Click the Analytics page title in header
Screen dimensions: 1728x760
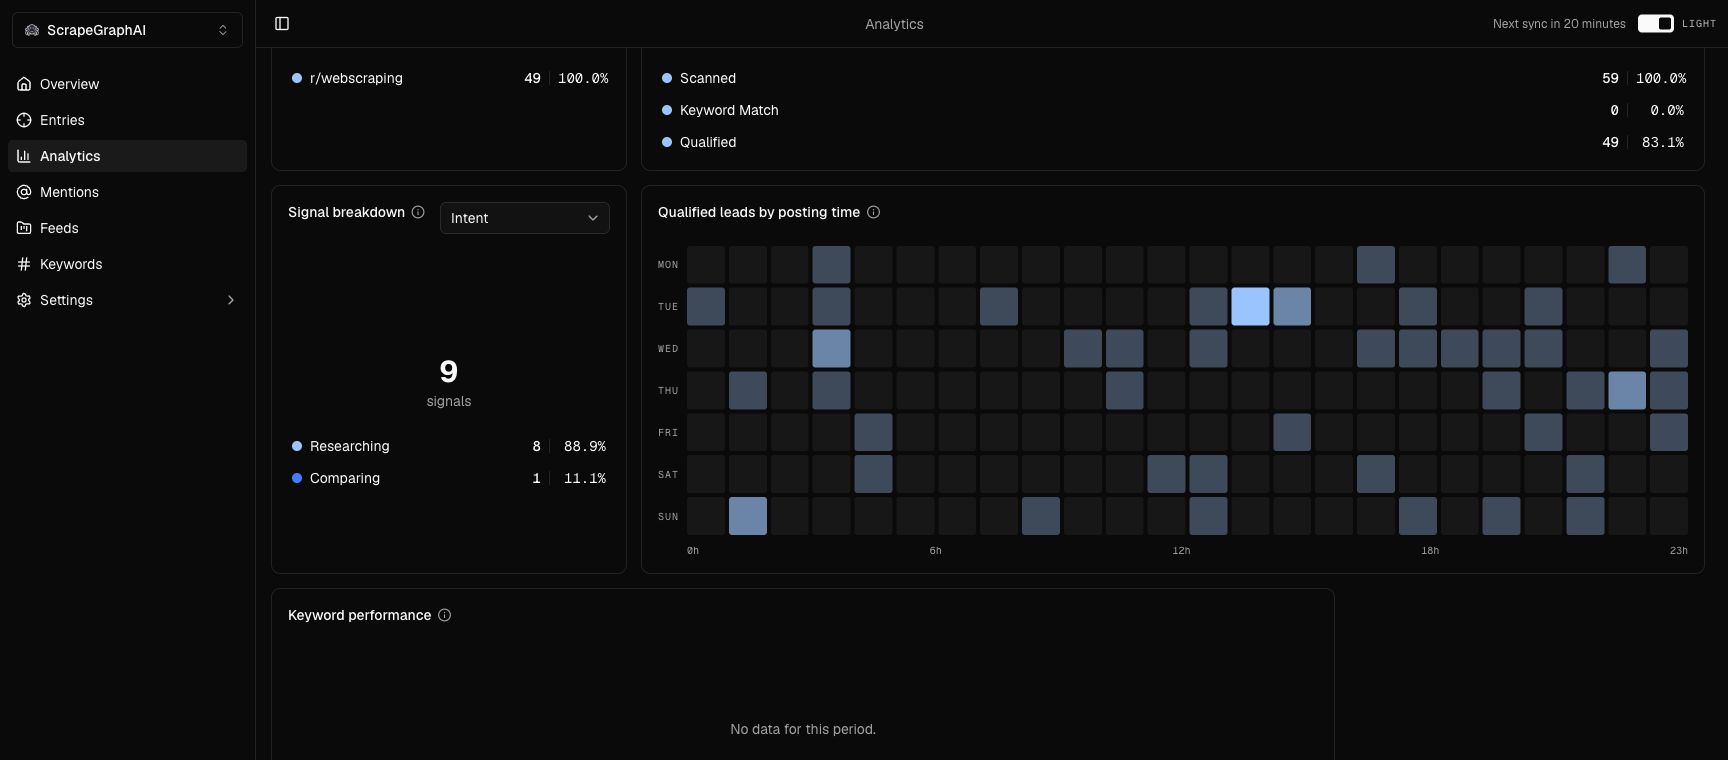894,24
